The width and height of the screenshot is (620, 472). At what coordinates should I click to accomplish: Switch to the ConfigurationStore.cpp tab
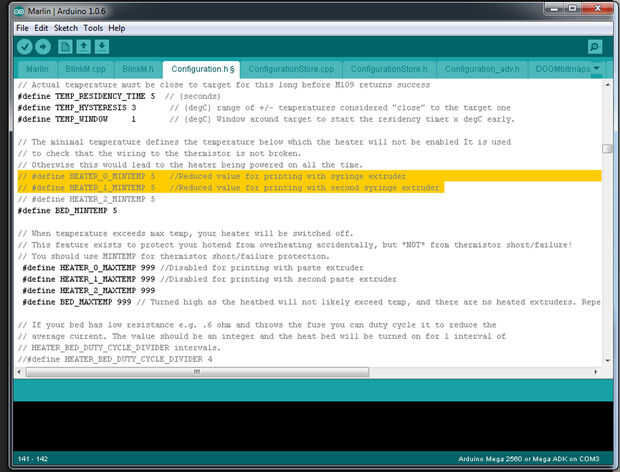[x=291, y=69]
